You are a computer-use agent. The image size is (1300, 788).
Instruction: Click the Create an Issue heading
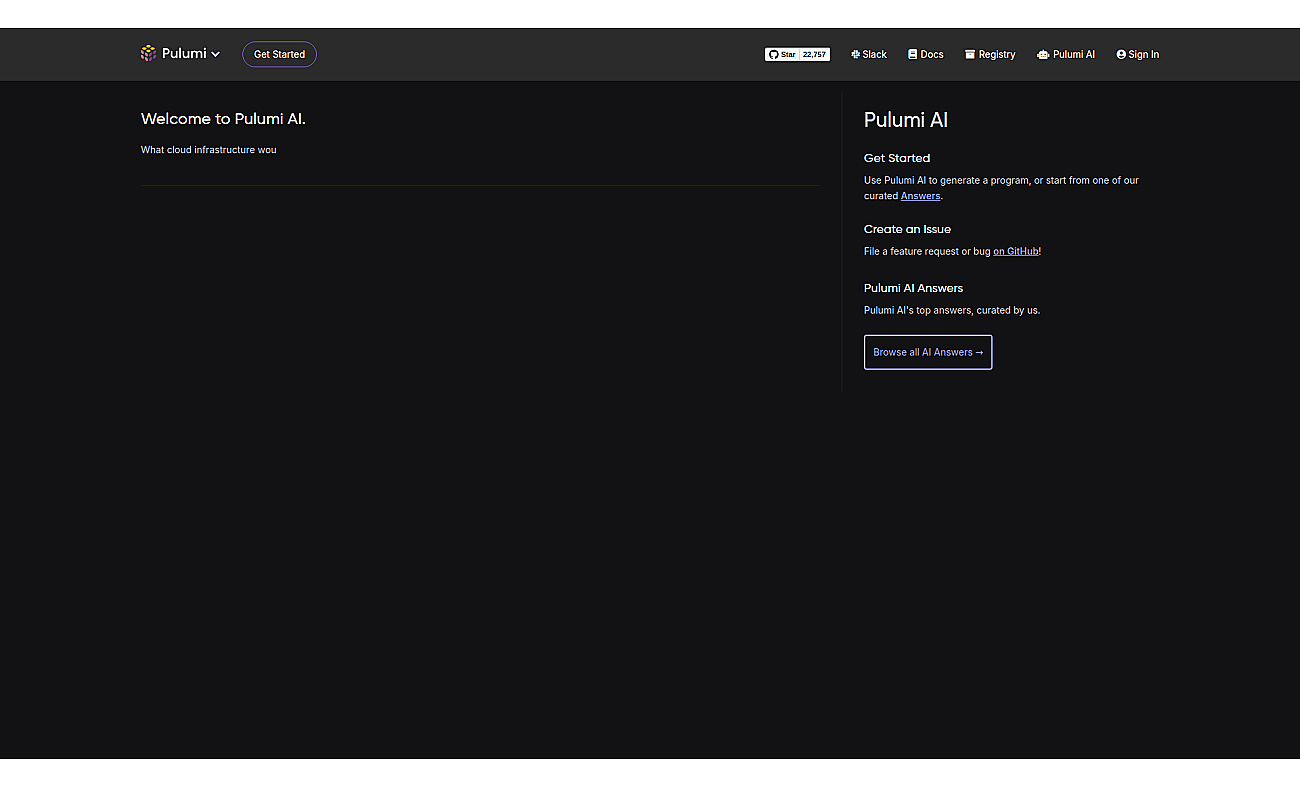pyautogui.click(x=907, y=229)
